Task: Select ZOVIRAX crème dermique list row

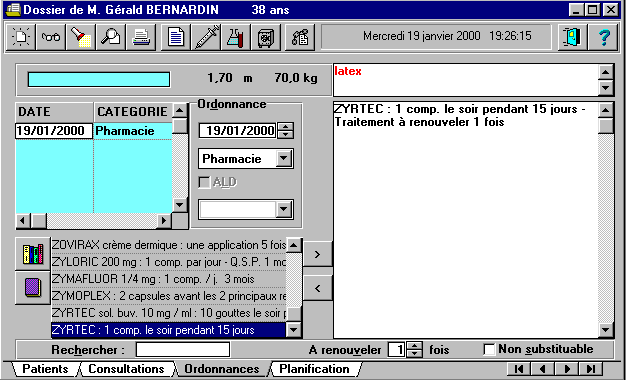Action: (x=169, y=245)
